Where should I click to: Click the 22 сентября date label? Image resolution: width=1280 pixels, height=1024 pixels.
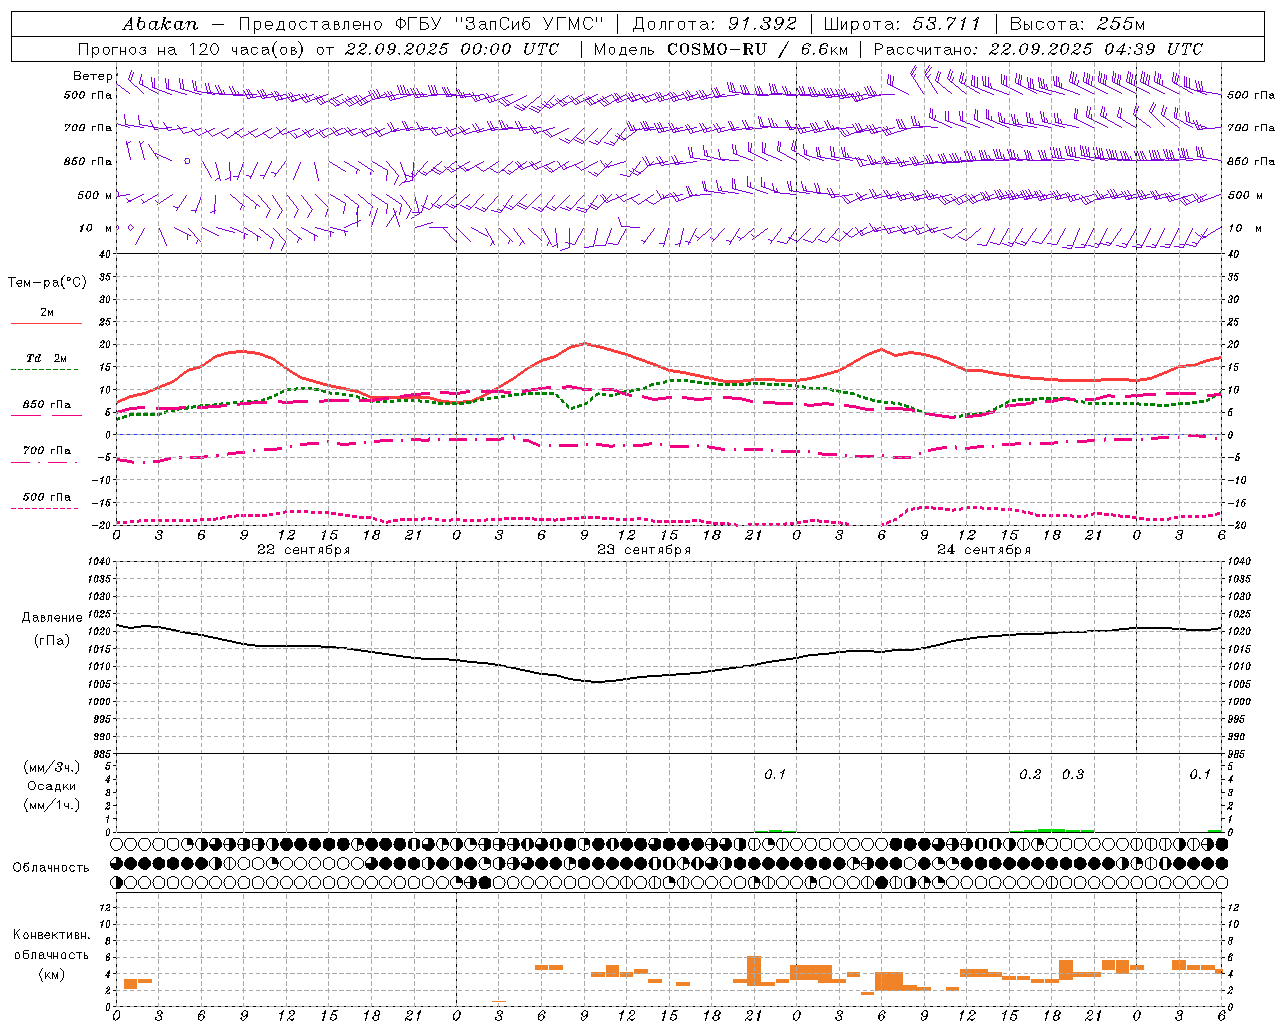tap(303, 550)
